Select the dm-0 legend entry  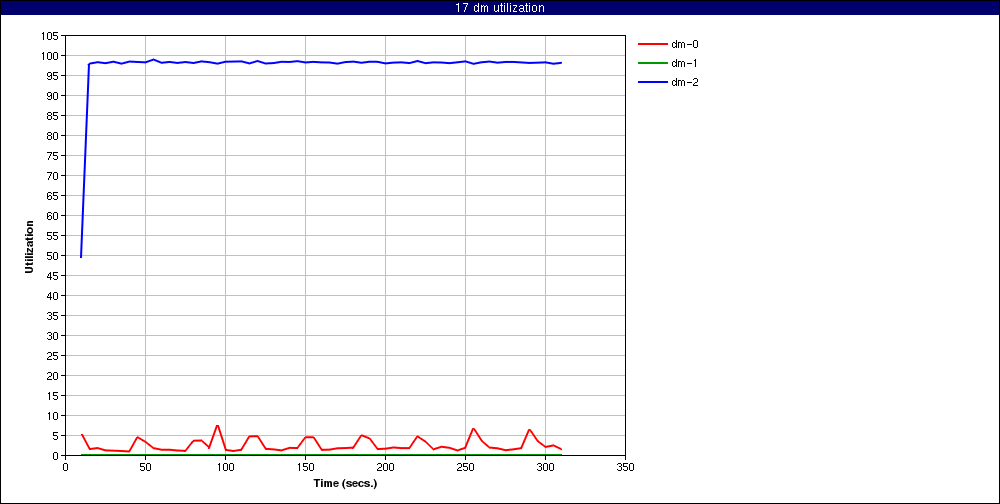coord(668,45)
